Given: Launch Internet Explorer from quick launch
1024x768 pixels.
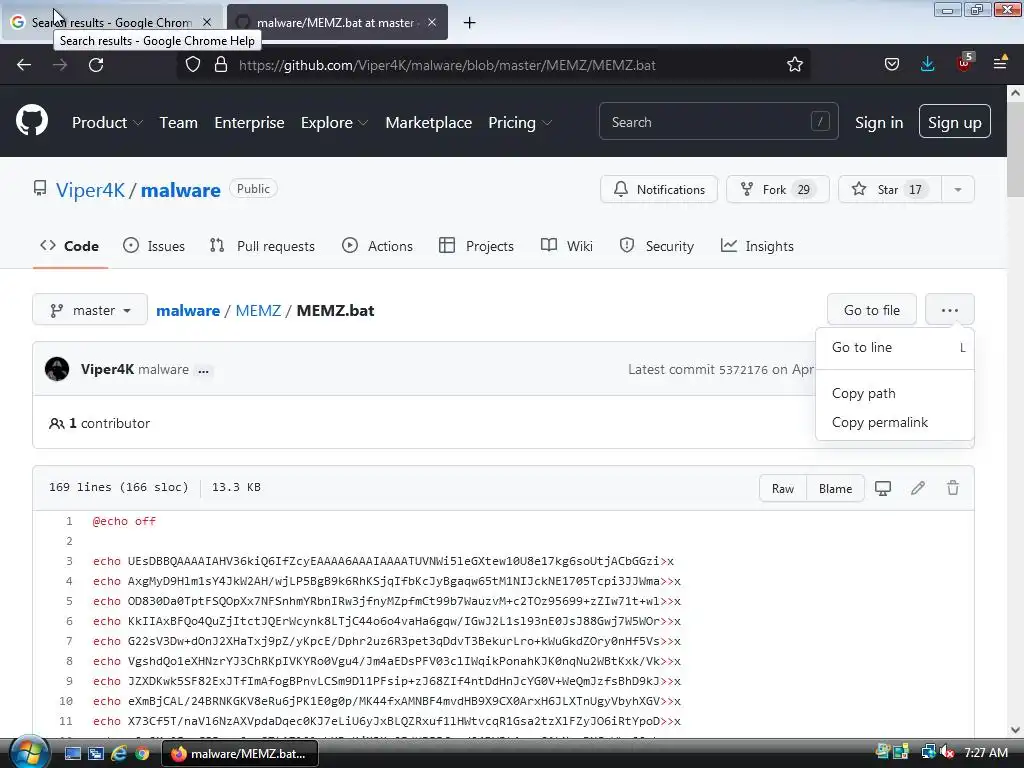Looking at the screenshot, I should click(118, 754).
